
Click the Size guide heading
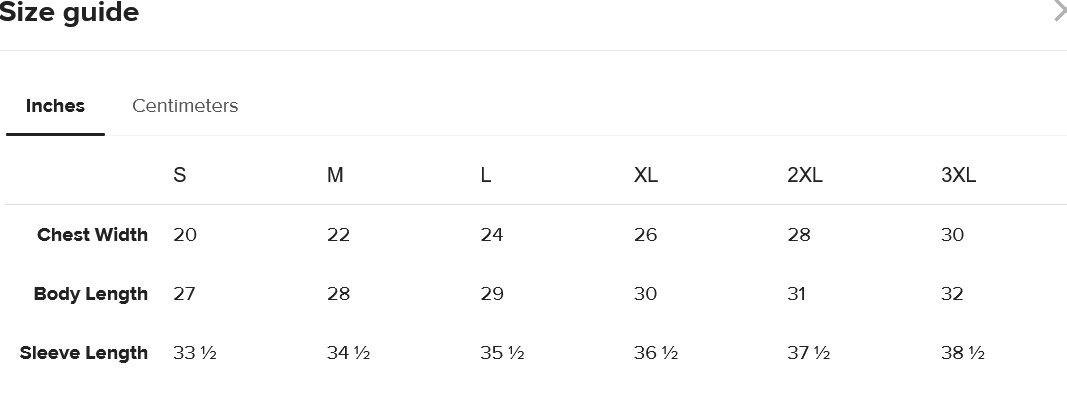(x=69, y=13)
